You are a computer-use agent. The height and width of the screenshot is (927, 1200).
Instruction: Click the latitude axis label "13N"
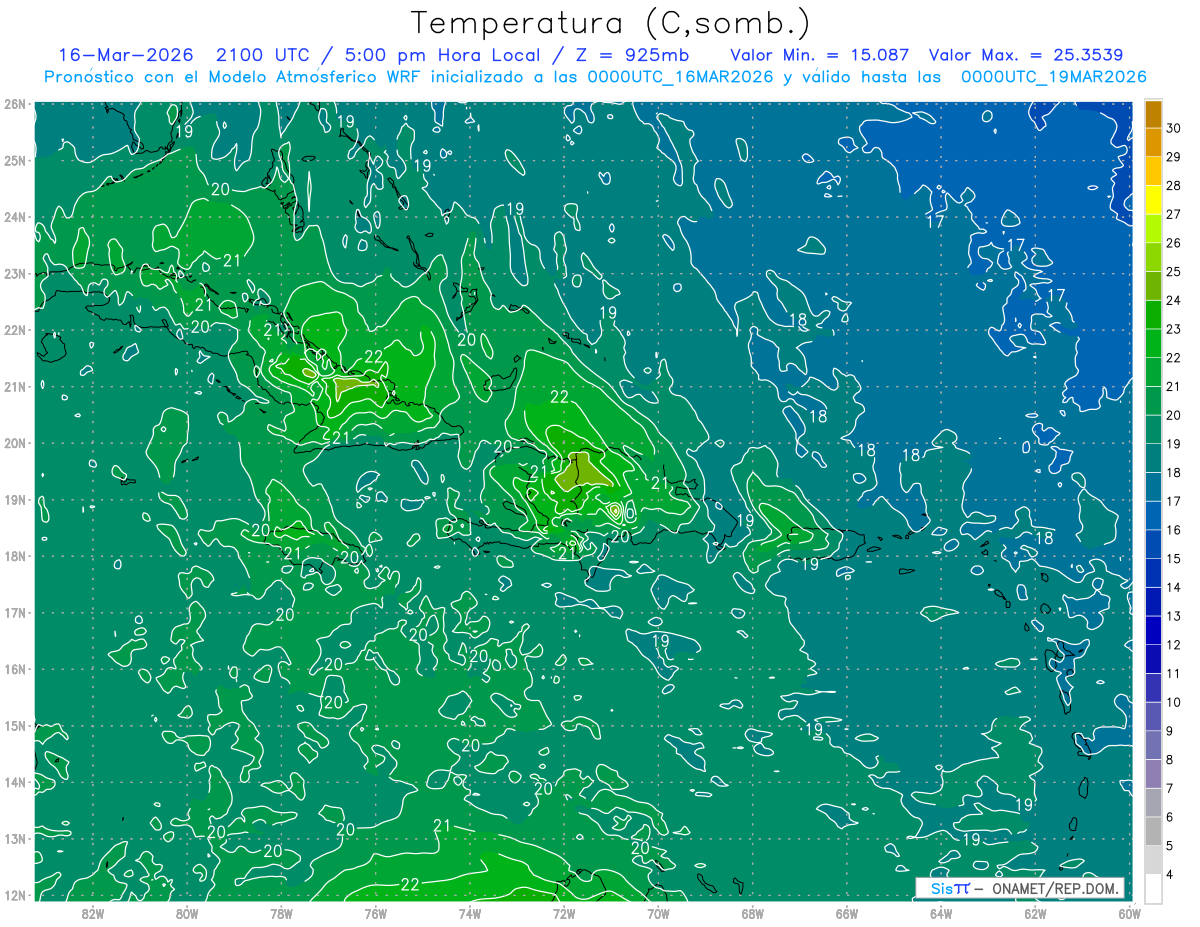tap(14, 838)
